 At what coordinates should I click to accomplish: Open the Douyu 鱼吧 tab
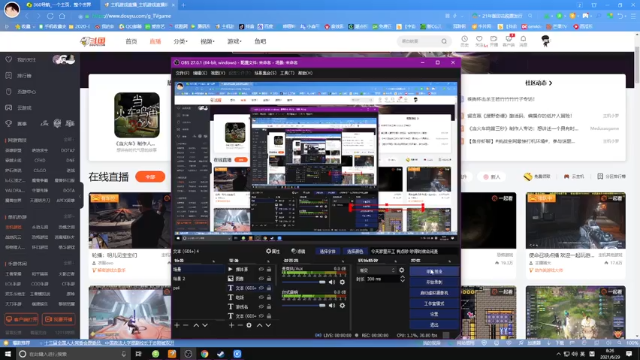[x=260, y=41]
